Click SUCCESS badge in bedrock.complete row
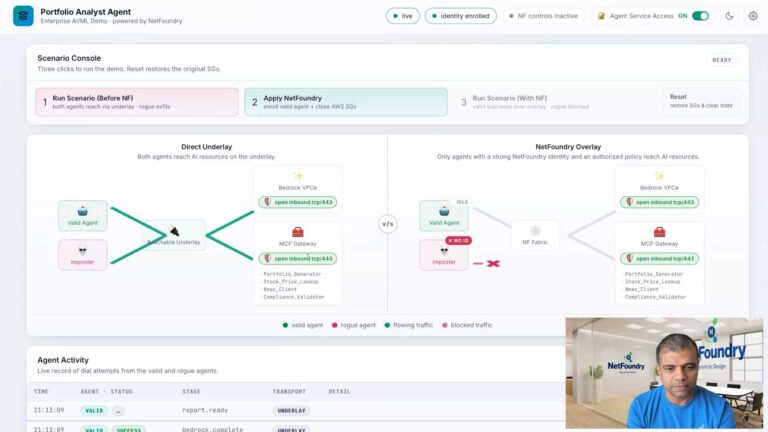768x432 pixels. tap(128, 429)
